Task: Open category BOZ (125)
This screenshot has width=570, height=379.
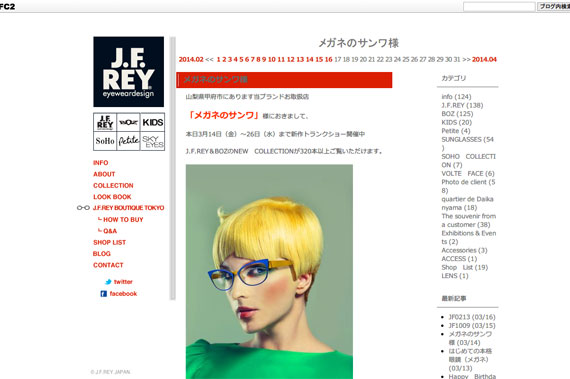Action: click(x=457, y=114)
